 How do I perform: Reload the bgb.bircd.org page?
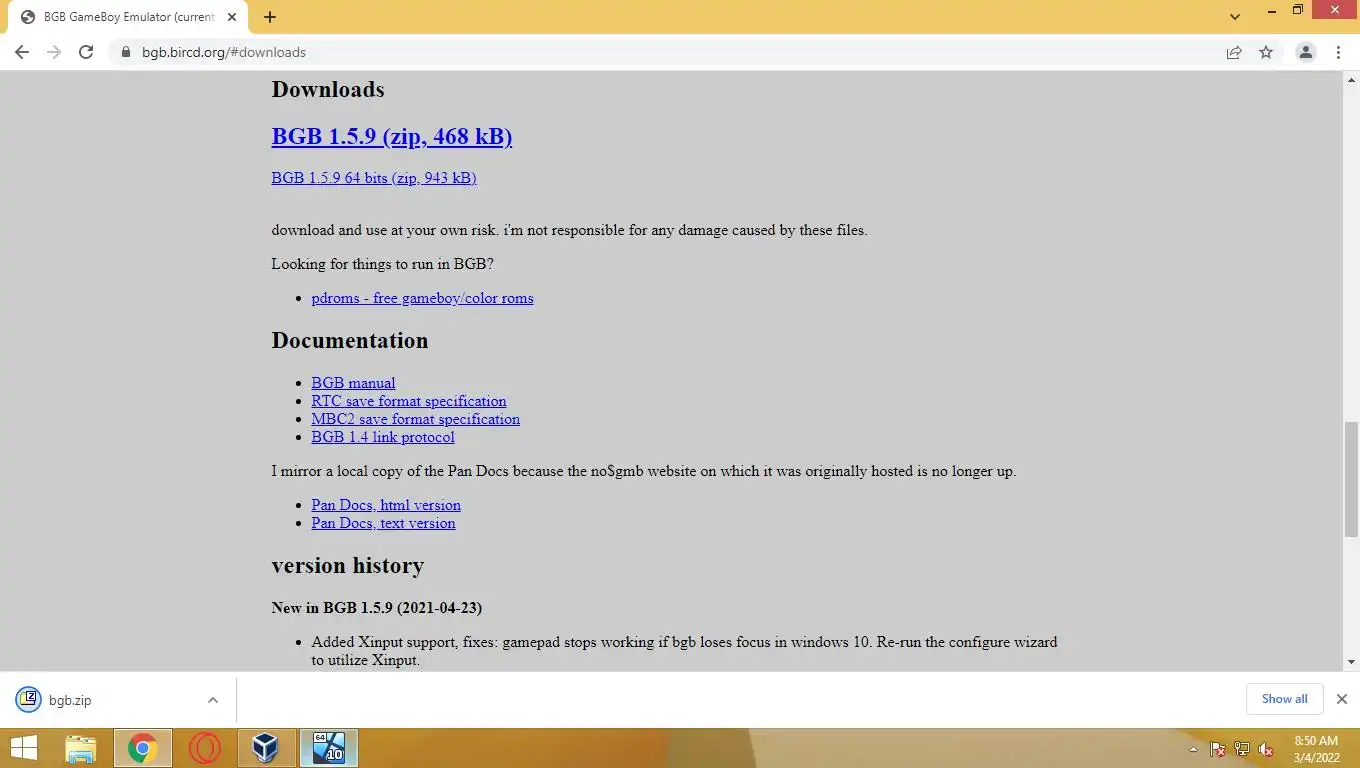(x=86, y=52)
